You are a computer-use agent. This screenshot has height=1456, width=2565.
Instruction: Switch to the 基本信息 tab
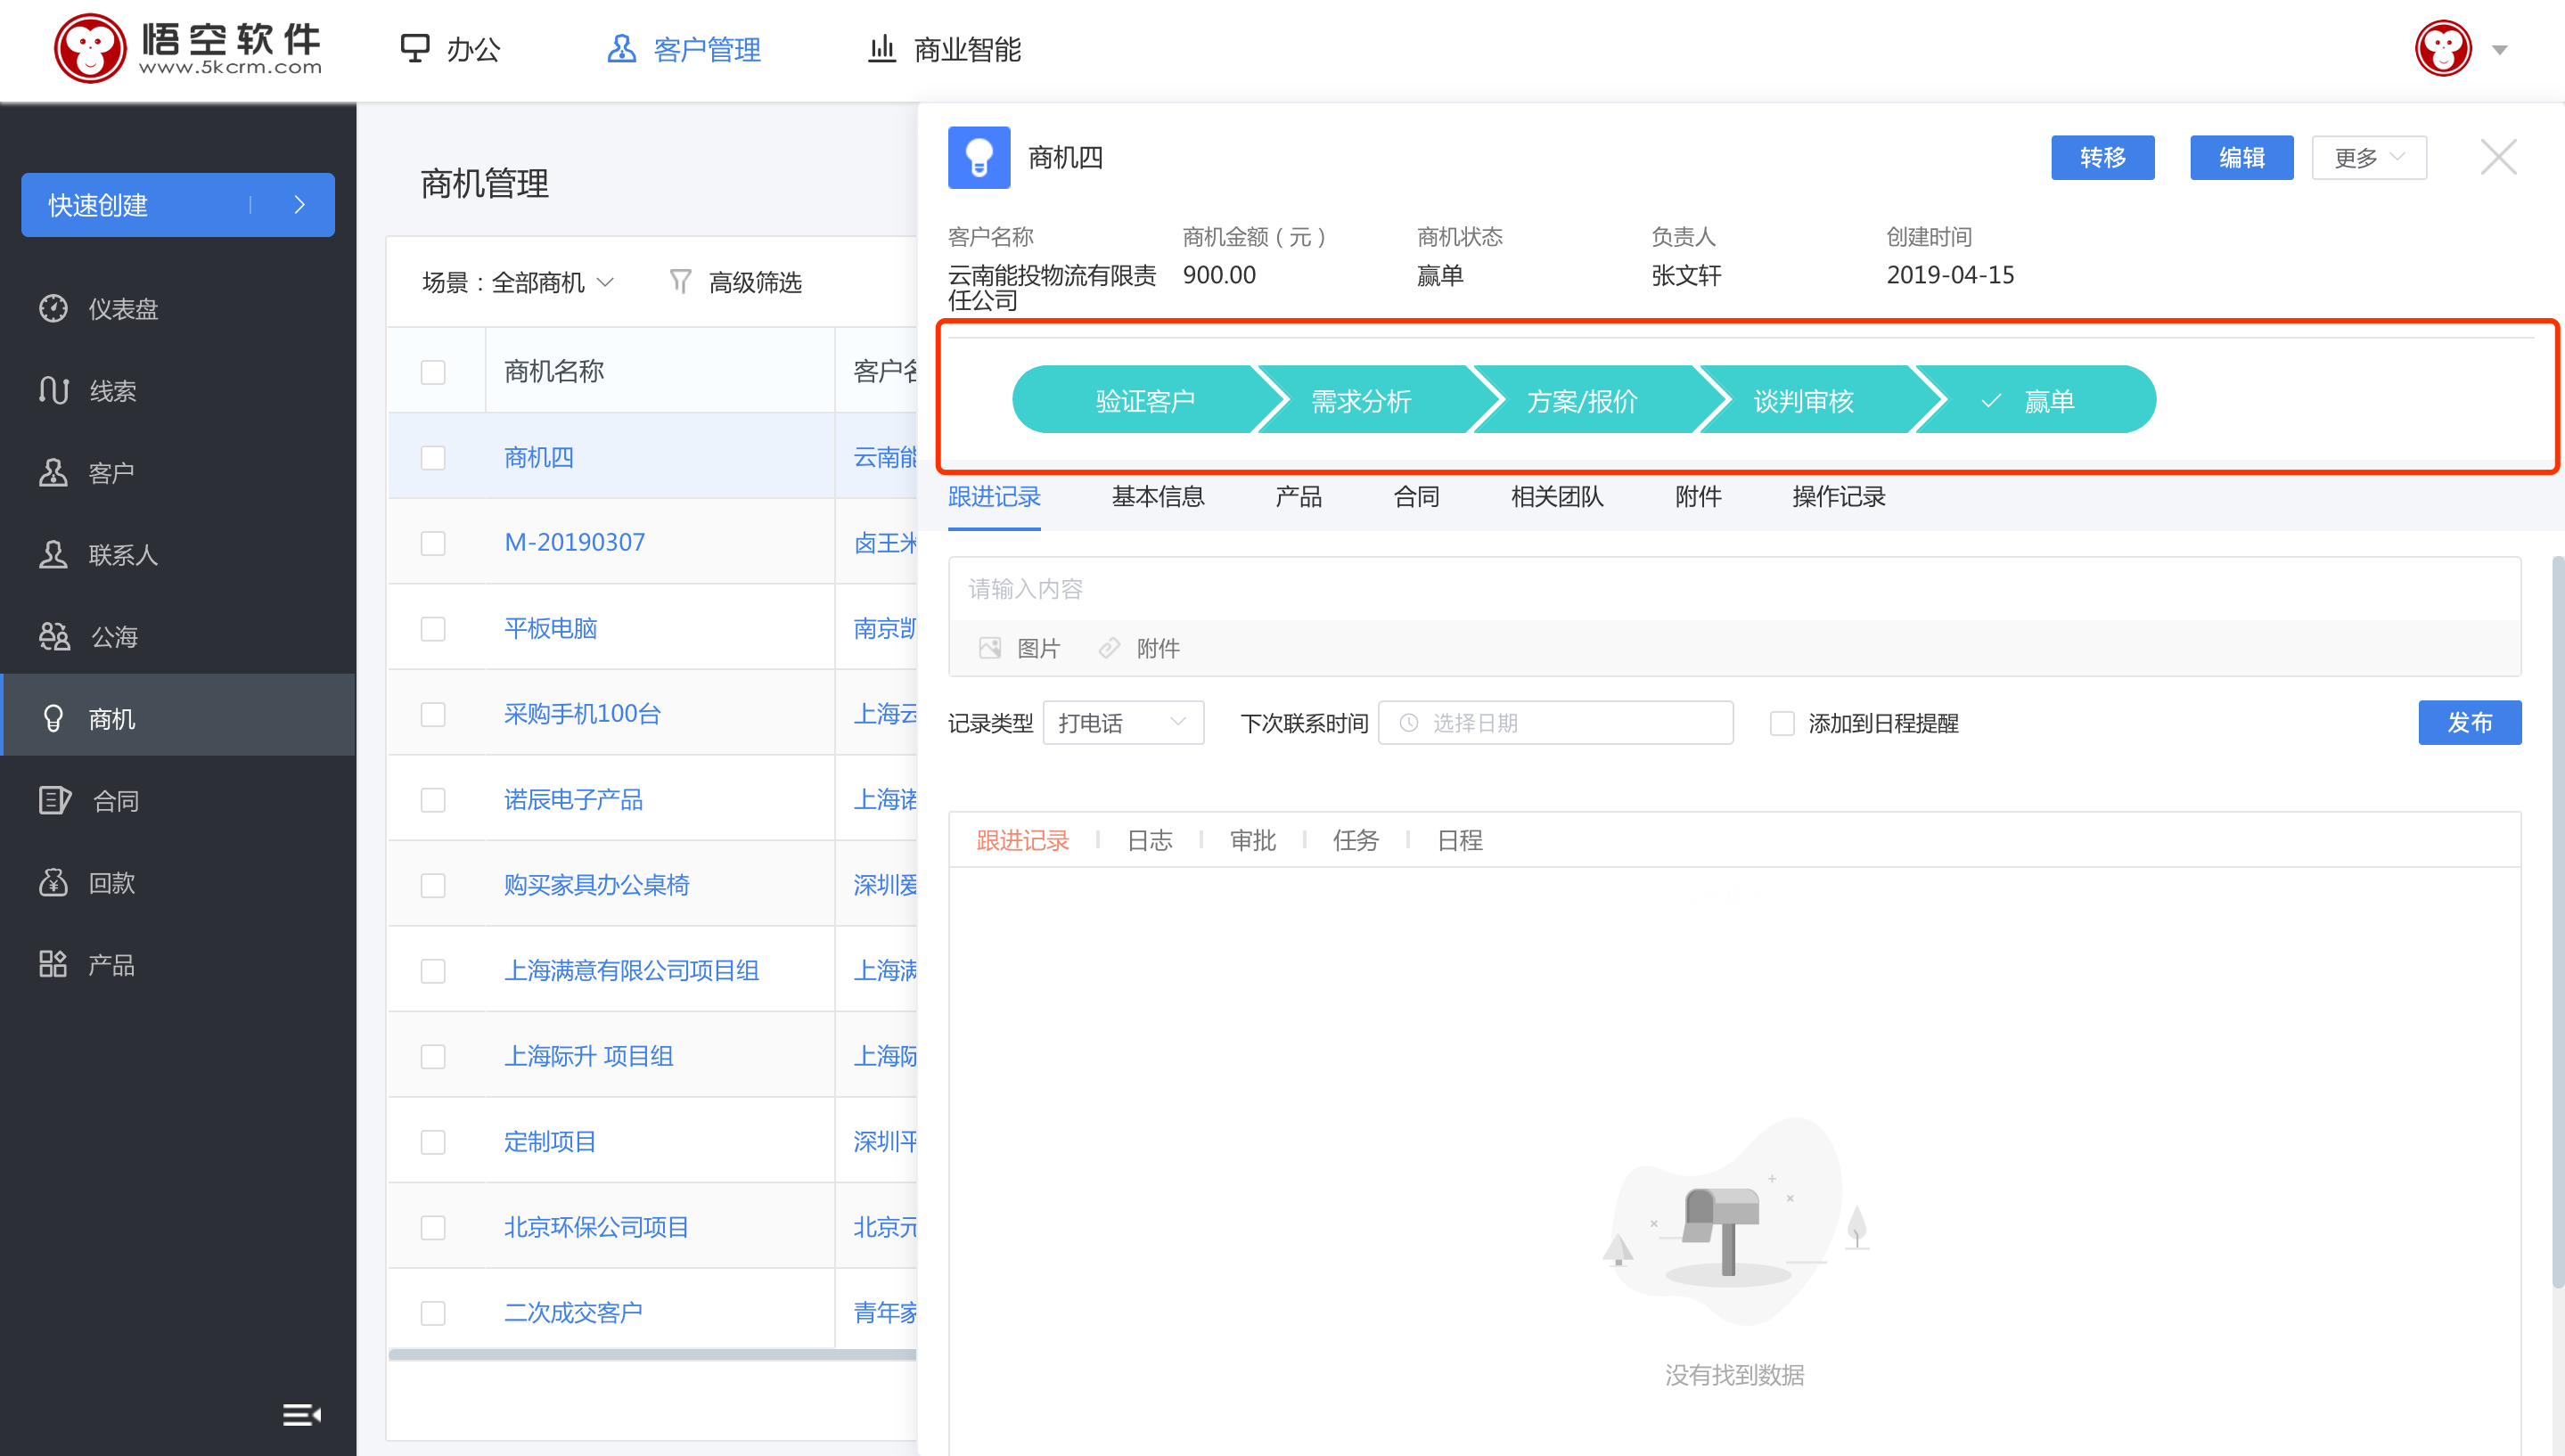click(1158, 496)
